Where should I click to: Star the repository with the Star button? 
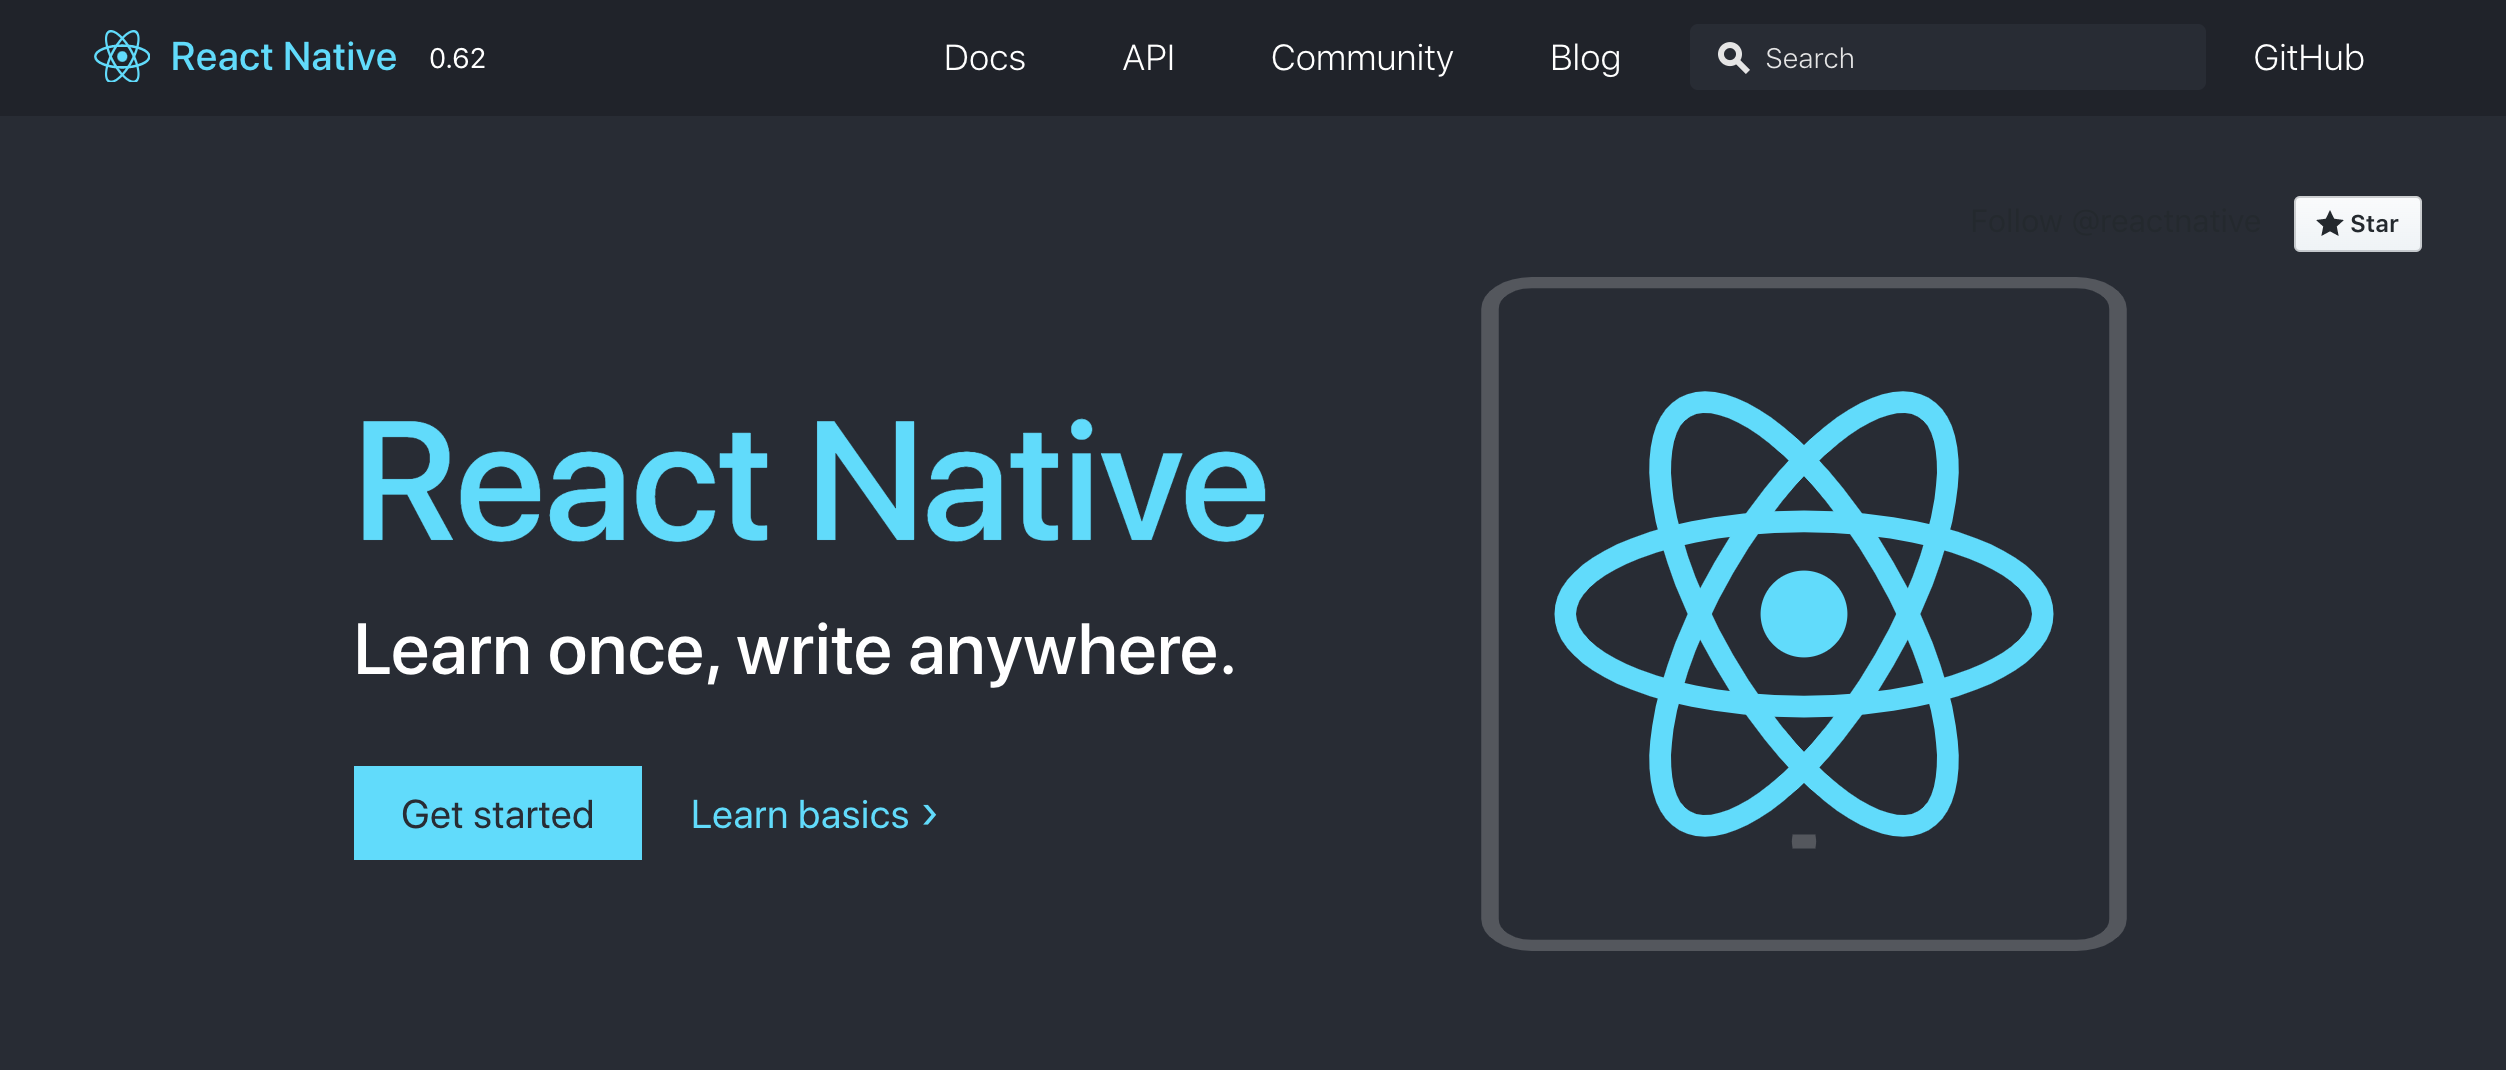point(2357,224)
